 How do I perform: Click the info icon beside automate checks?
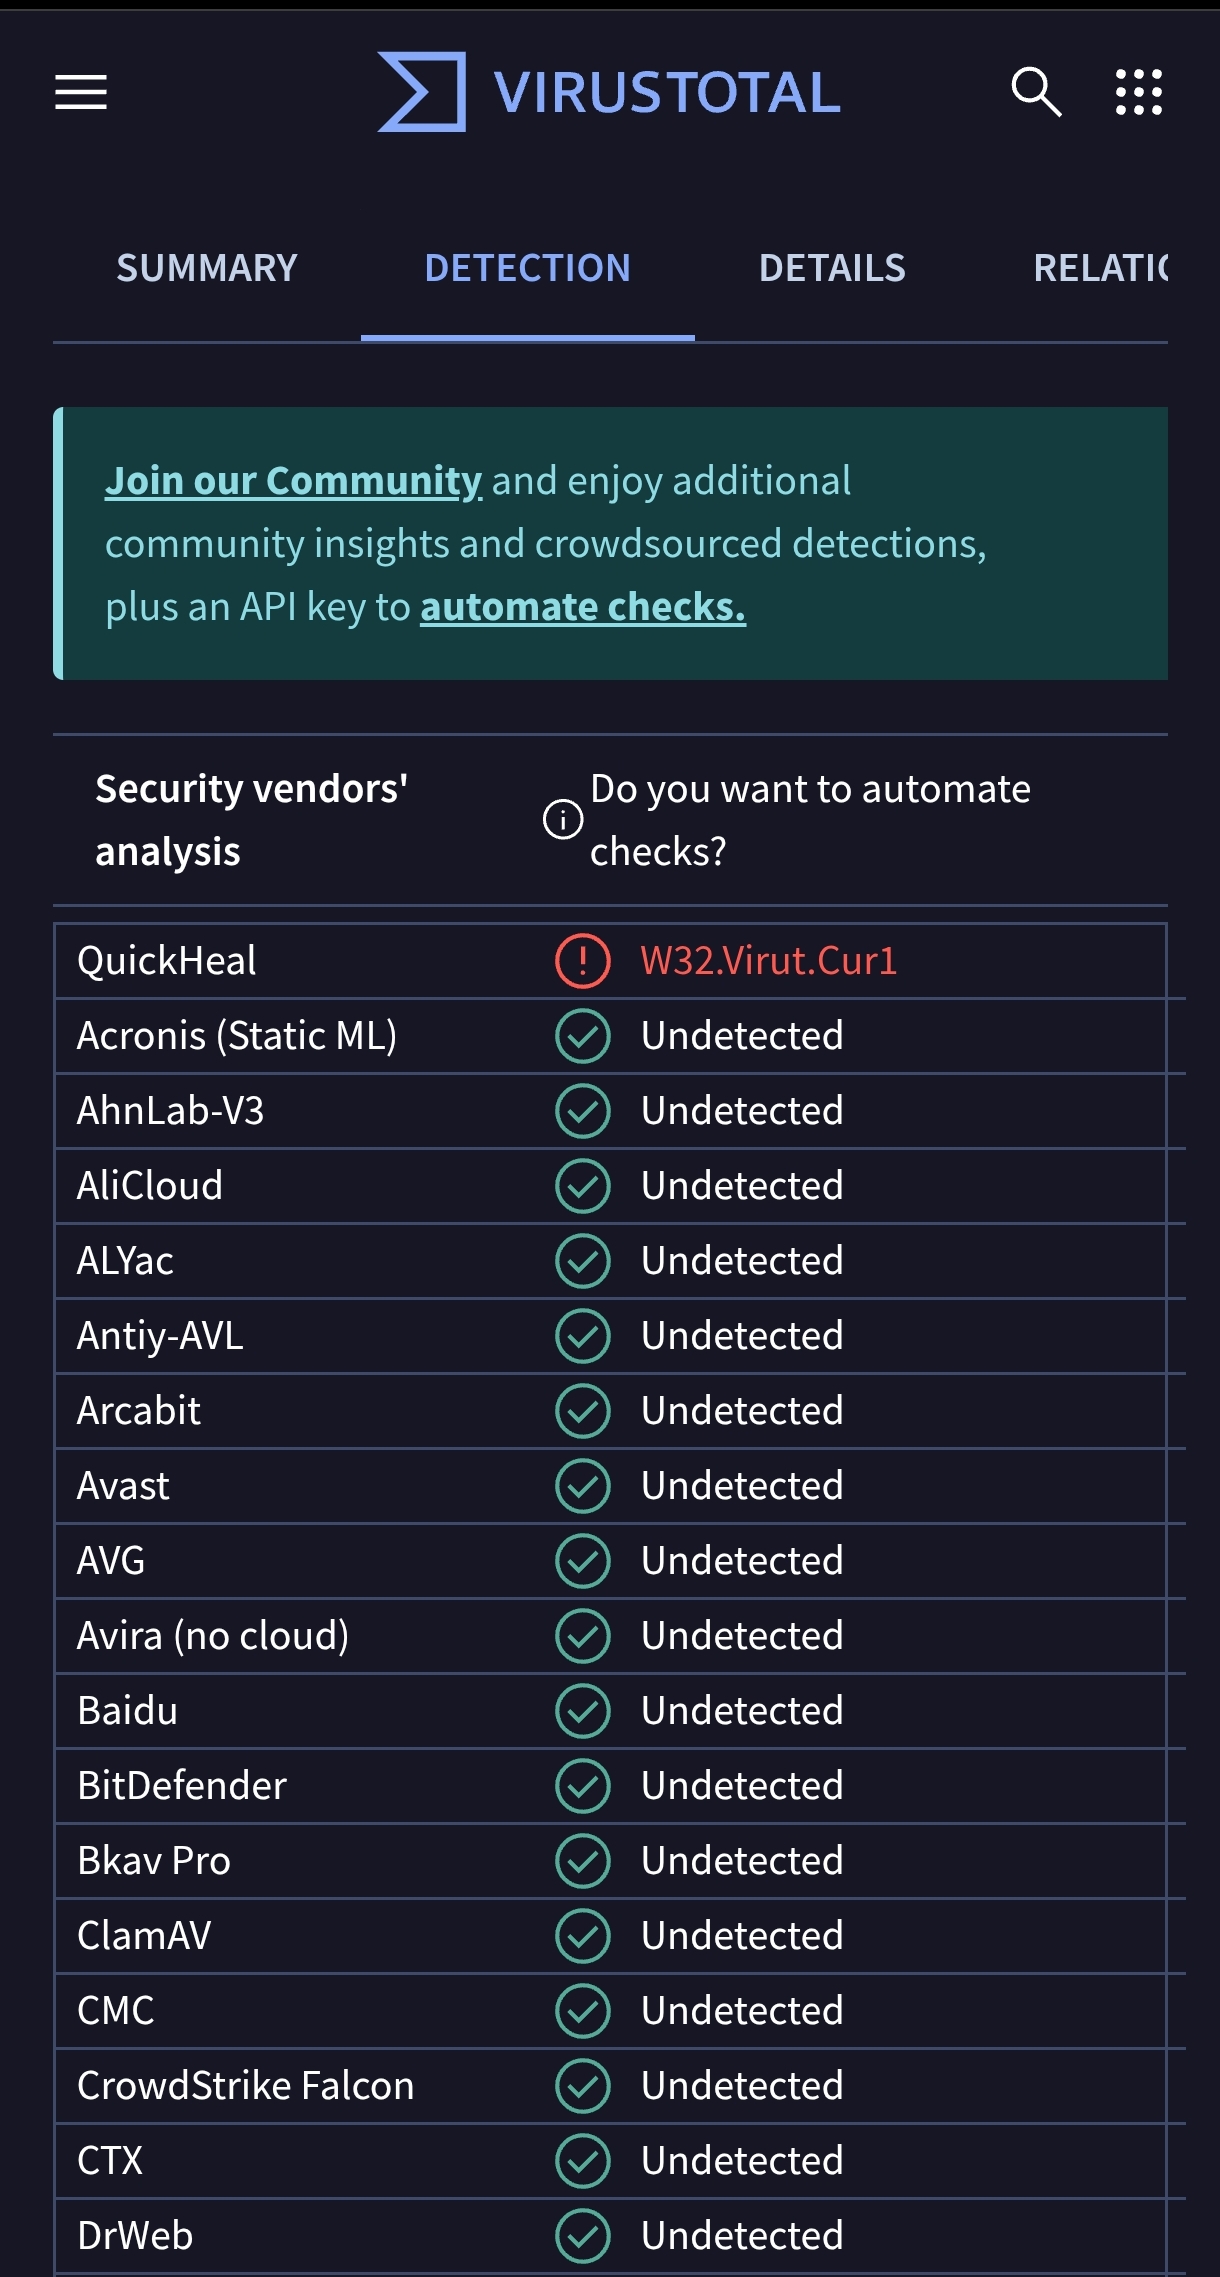coord(562,820)
